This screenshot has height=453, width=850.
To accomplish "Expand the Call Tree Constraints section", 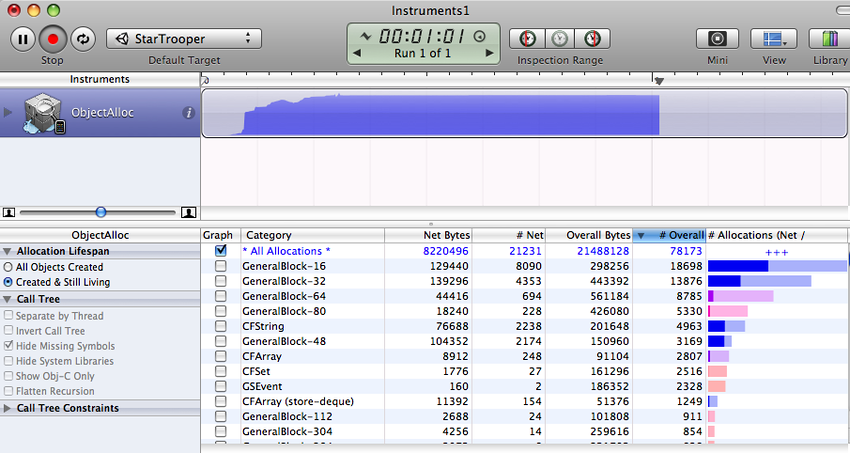I will tap(9, 408).
